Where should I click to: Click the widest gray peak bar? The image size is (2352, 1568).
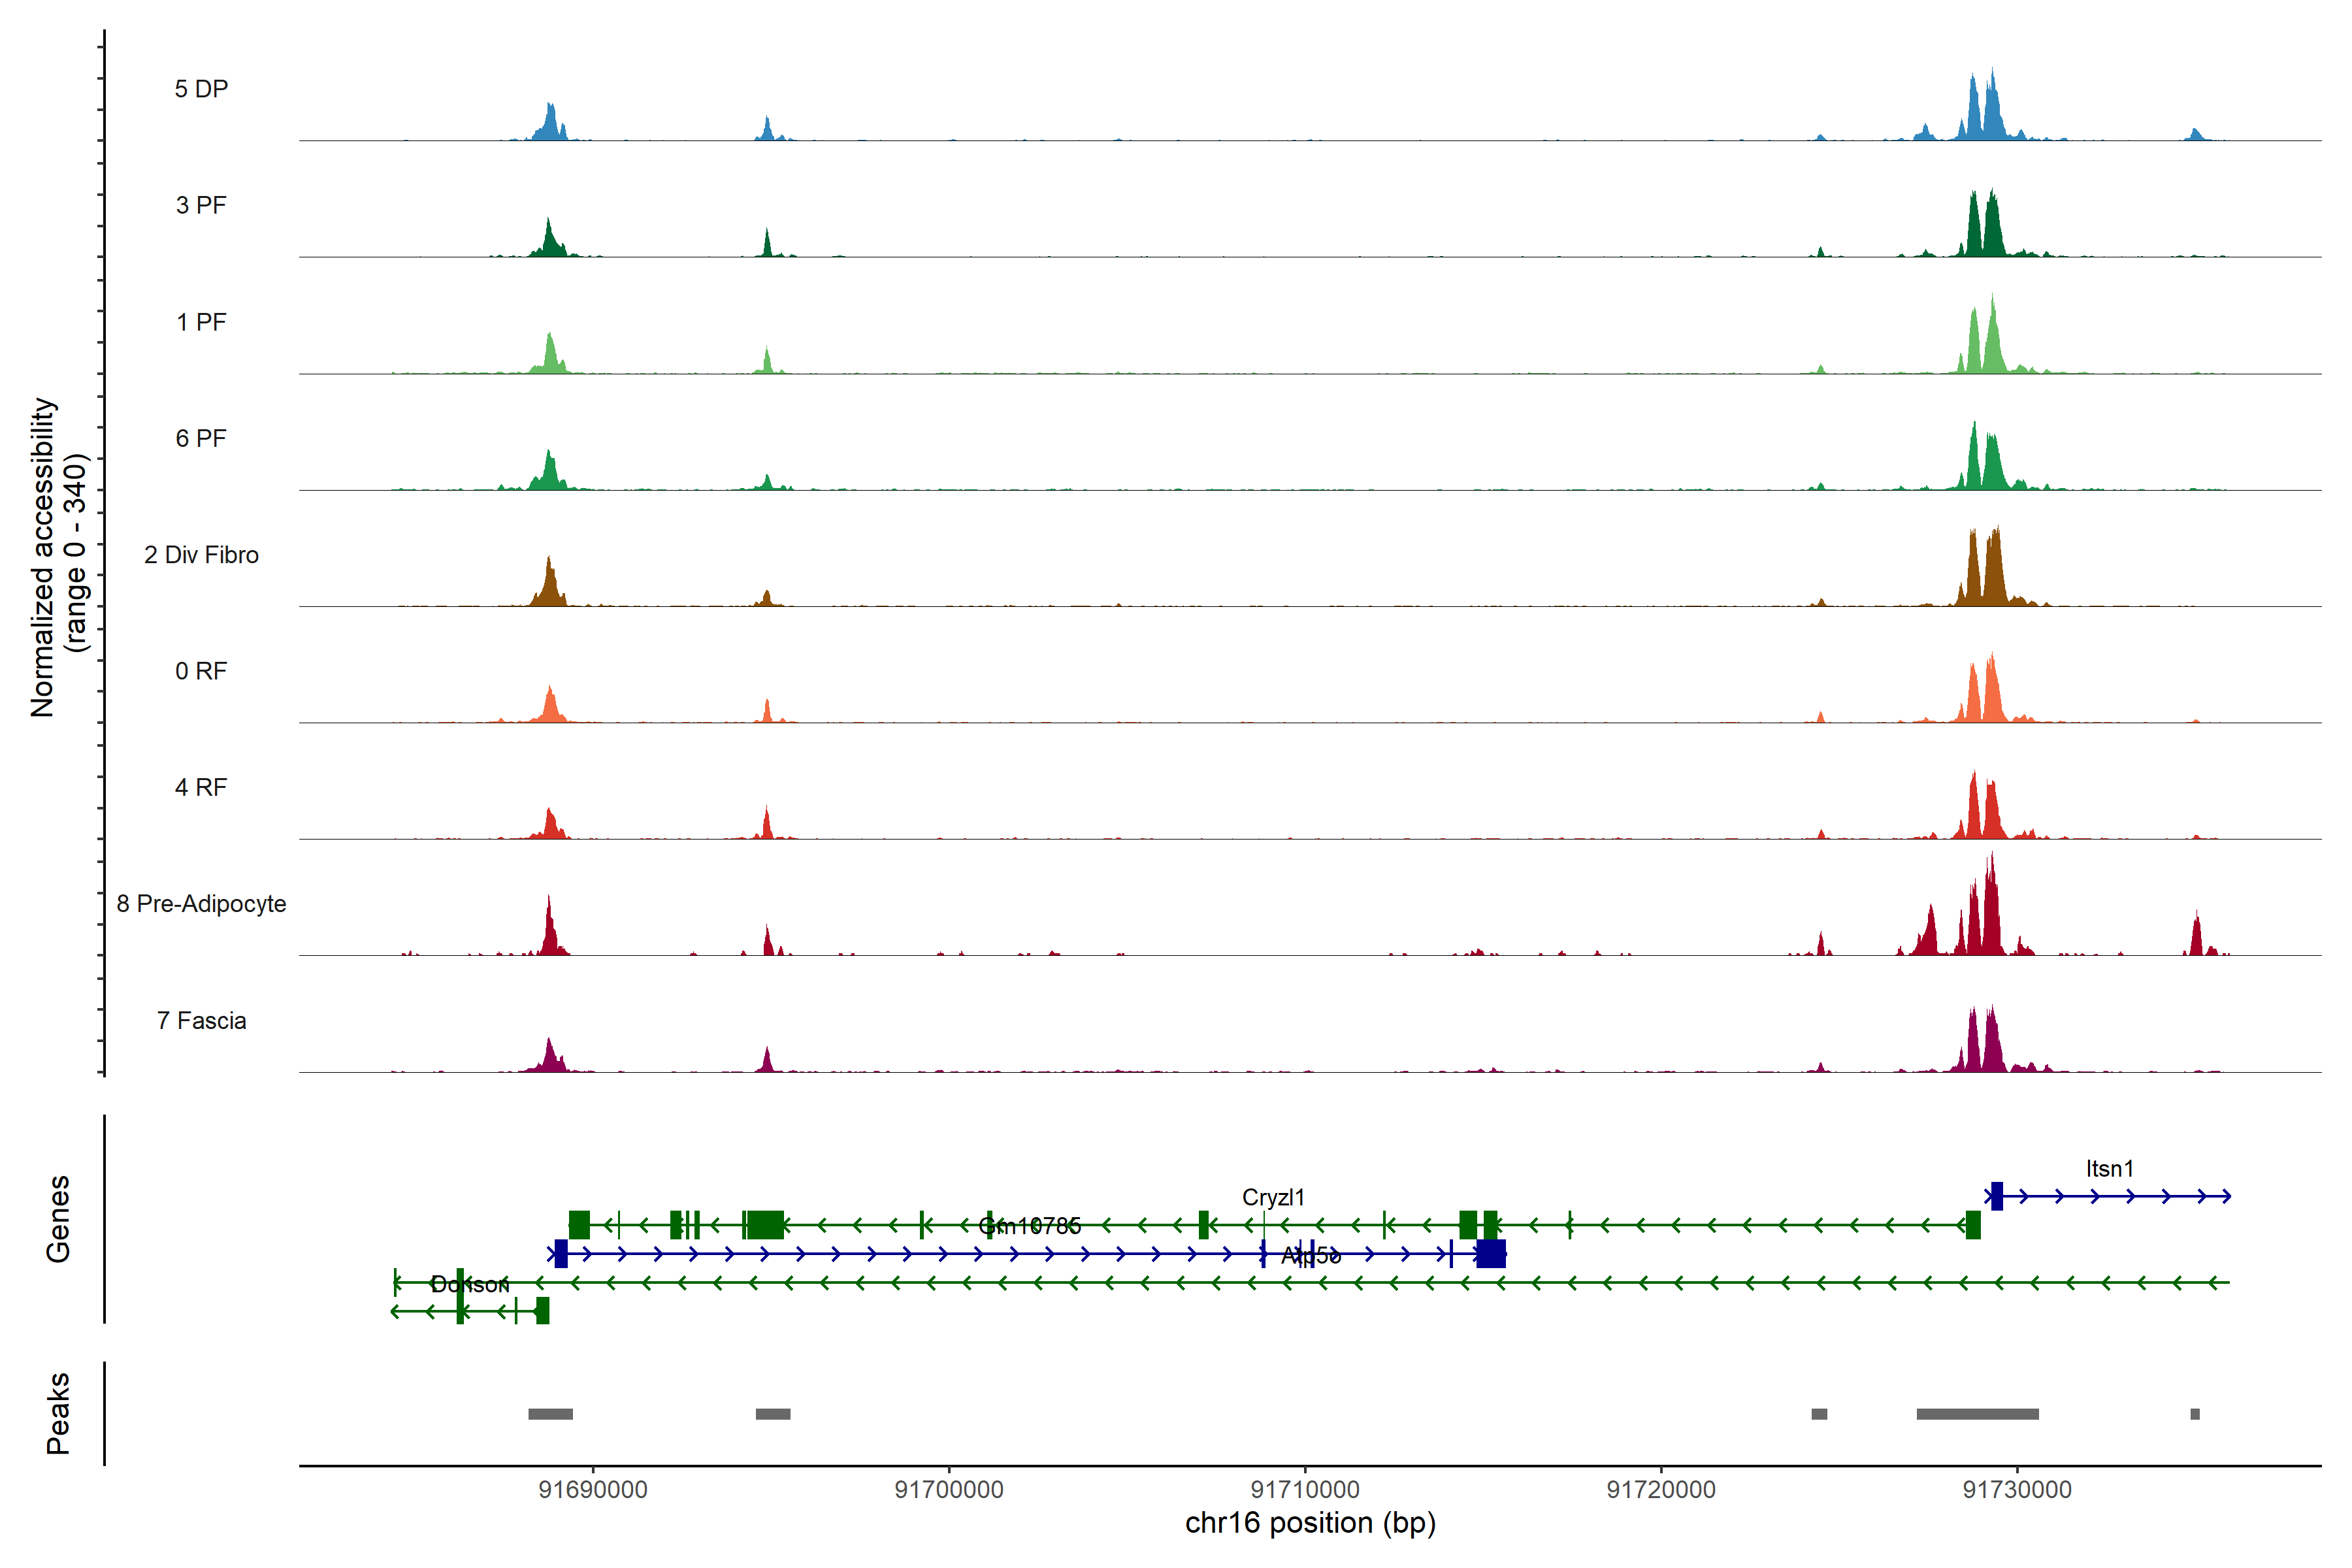pyautogui.click(x=1977, y=1414)
